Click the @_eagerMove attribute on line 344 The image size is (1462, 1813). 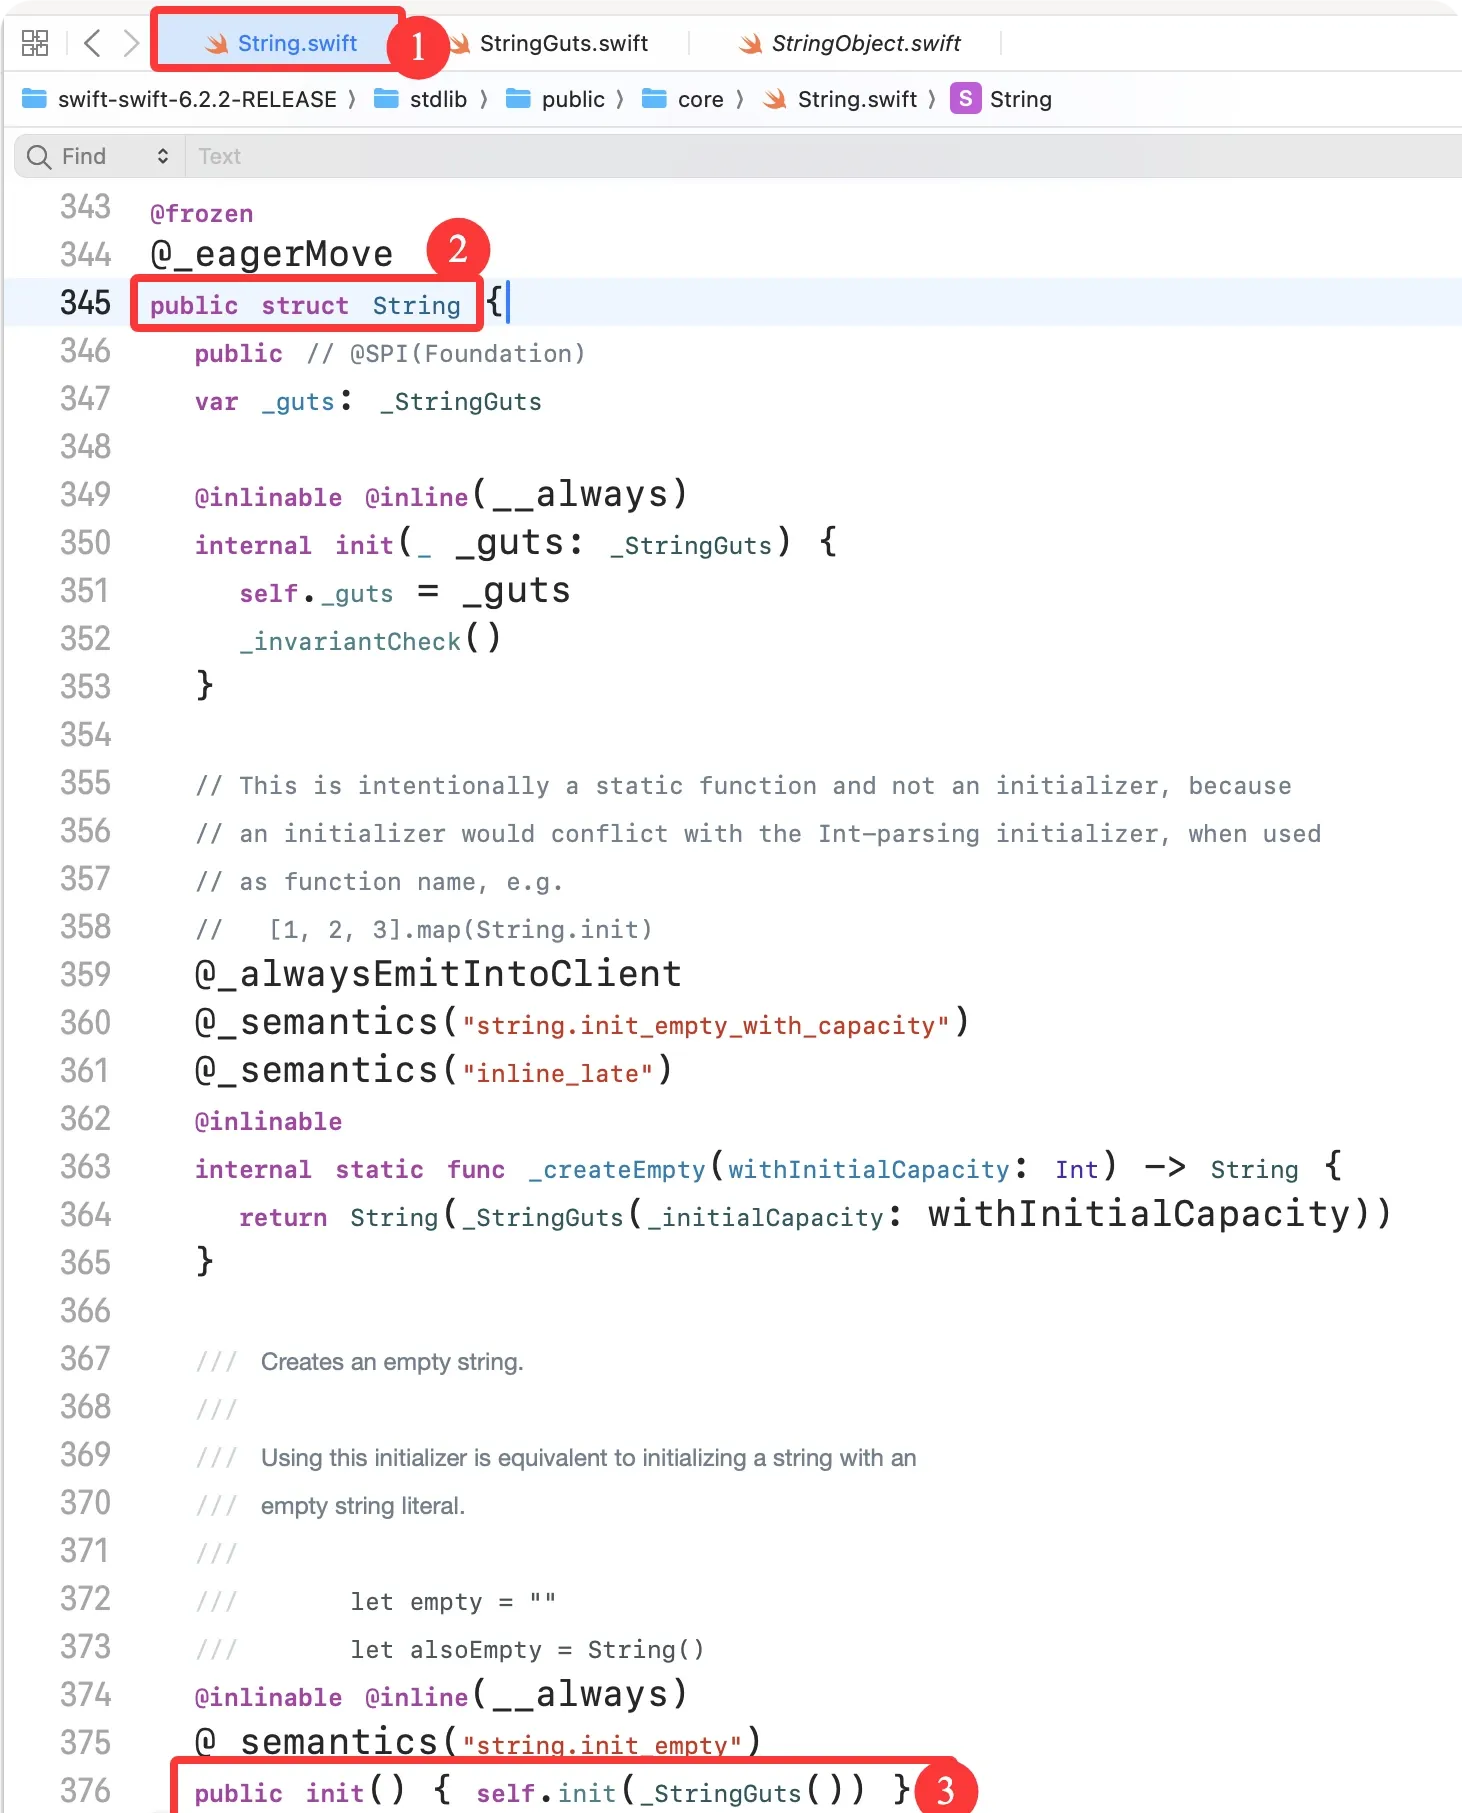(x=272, y=254)
